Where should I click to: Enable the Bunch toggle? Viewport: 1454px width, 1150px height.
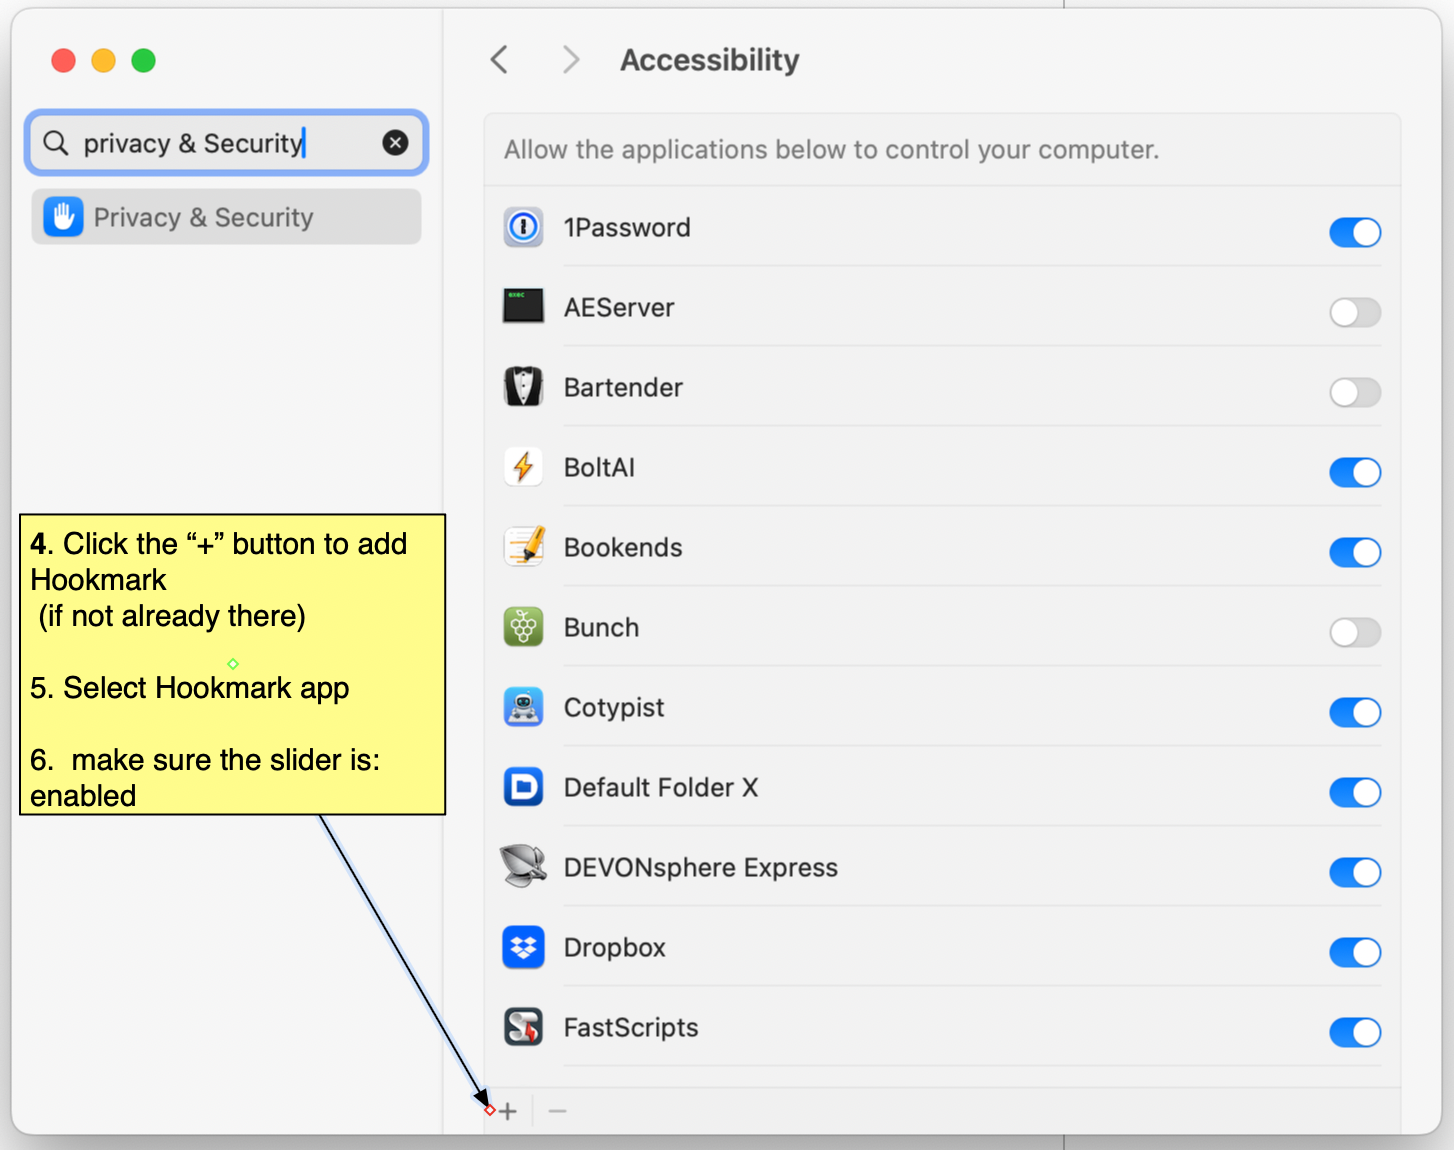pyautogui.click(x=1355, y=632)
